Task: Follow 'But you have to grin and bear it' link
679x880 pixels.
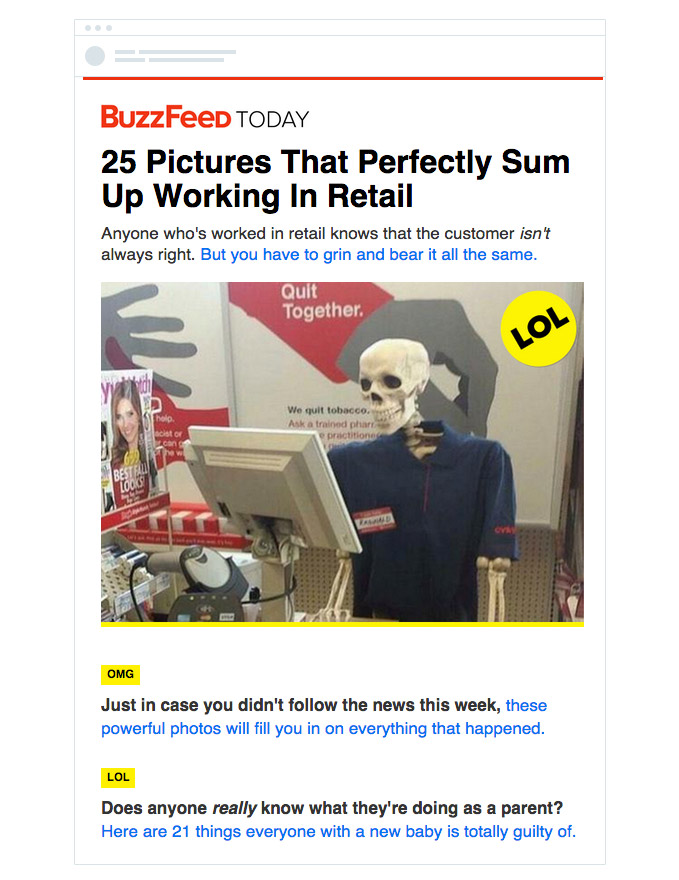Action: click(x=369, y=255)
